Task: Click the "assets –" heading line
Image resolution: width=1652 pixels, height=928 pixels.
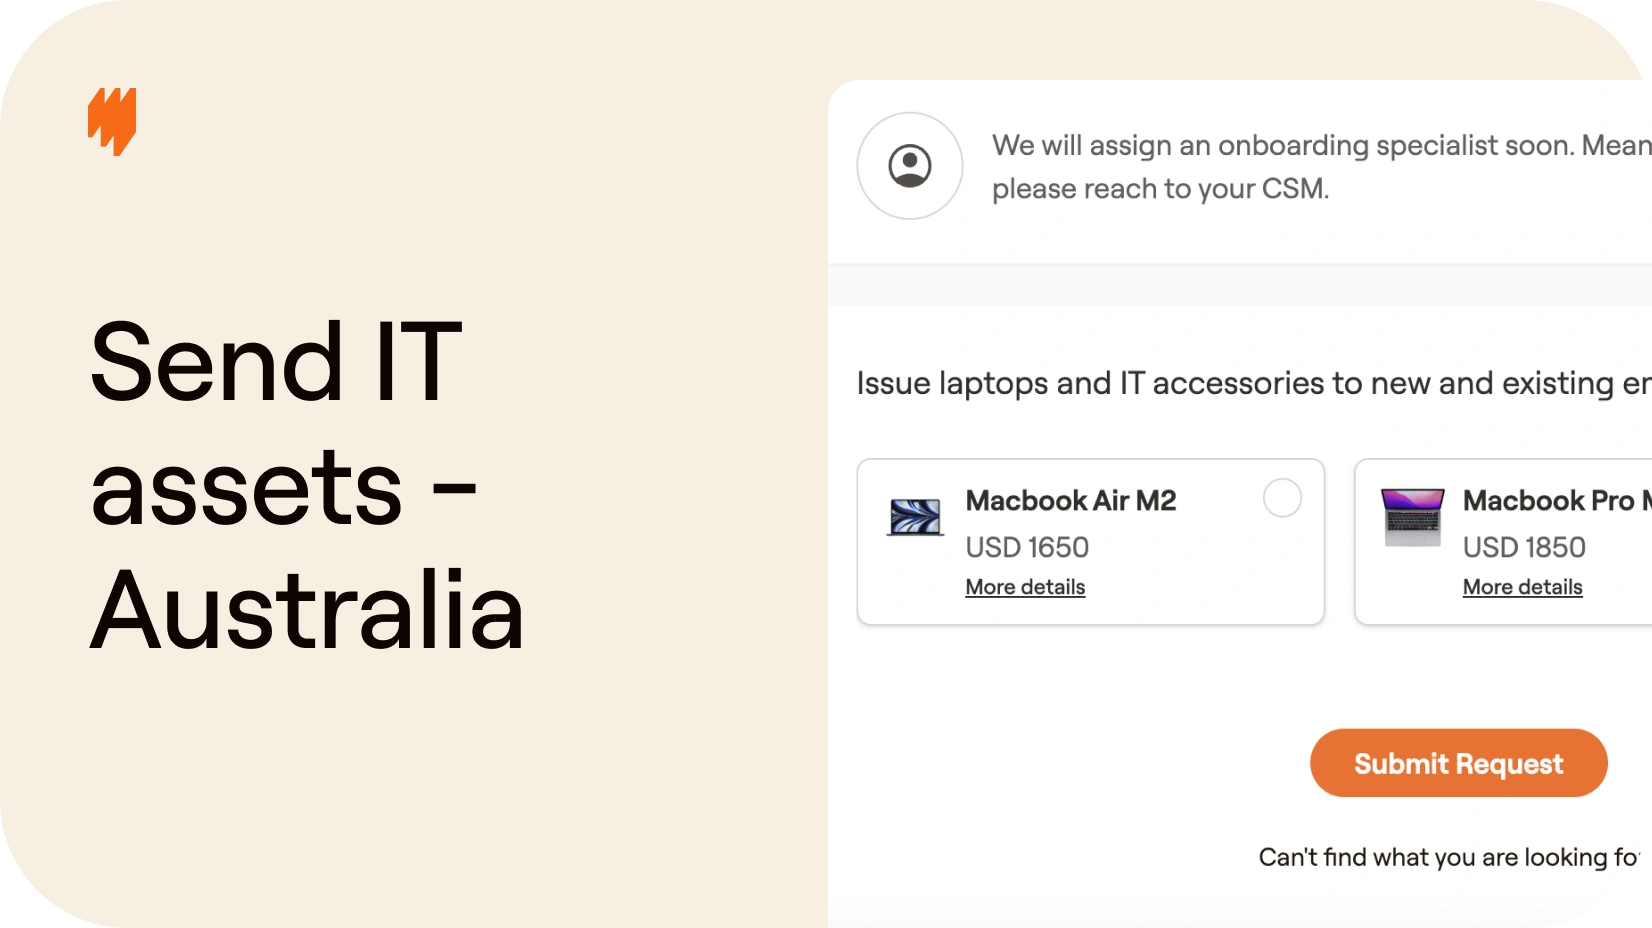Action: point(284,488)
